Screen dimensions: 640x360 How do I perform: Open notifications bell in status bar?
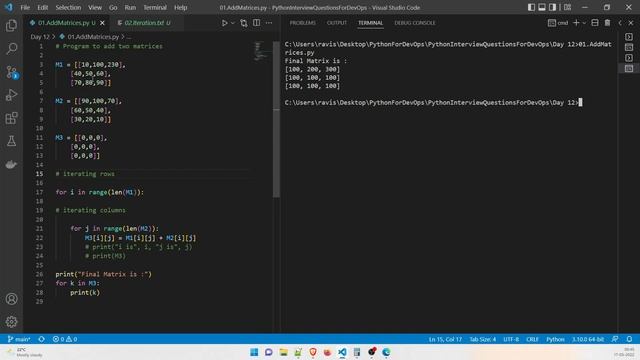[629, 339]
